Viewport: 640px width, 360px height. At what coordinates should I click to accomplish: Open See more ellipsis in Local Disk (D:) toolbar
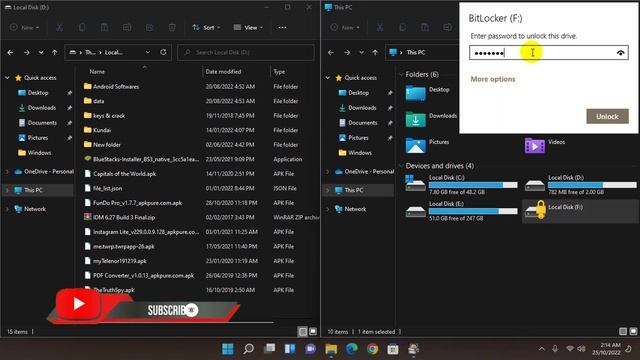click(x=282, y=27)
